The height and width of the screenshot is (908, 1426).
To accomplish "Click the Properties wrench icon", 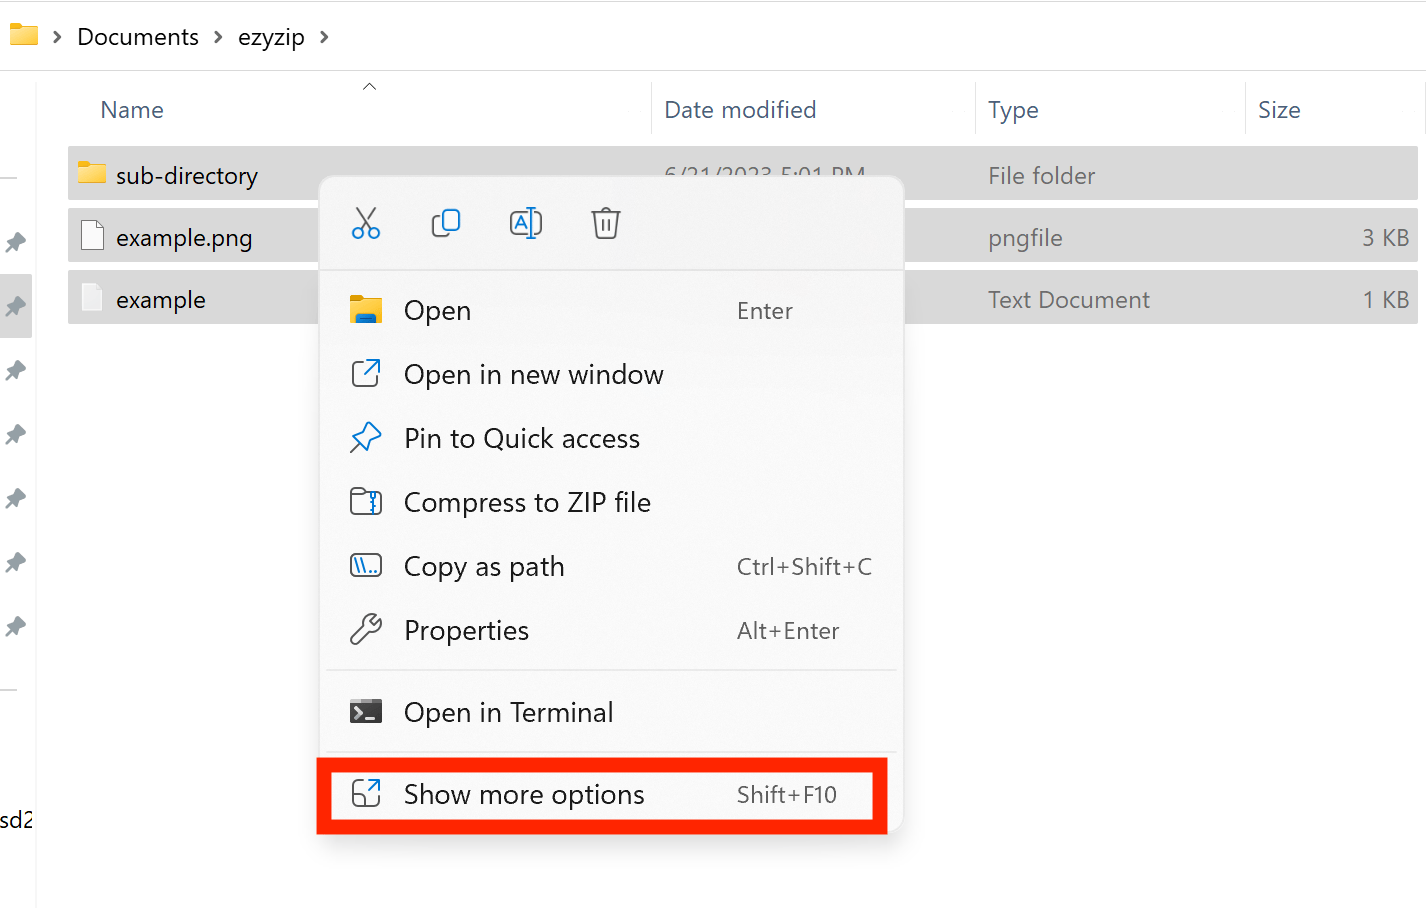I will (x=367, y=630).
